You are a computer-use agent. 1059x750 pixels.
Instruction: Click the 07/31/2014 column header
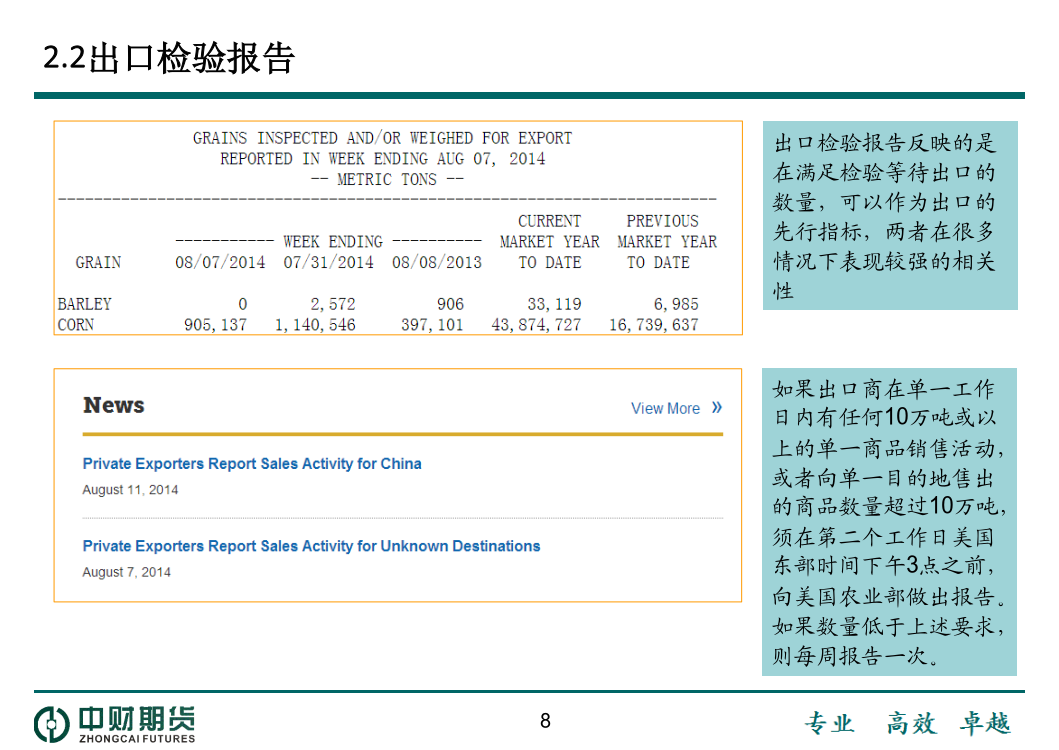328,263
